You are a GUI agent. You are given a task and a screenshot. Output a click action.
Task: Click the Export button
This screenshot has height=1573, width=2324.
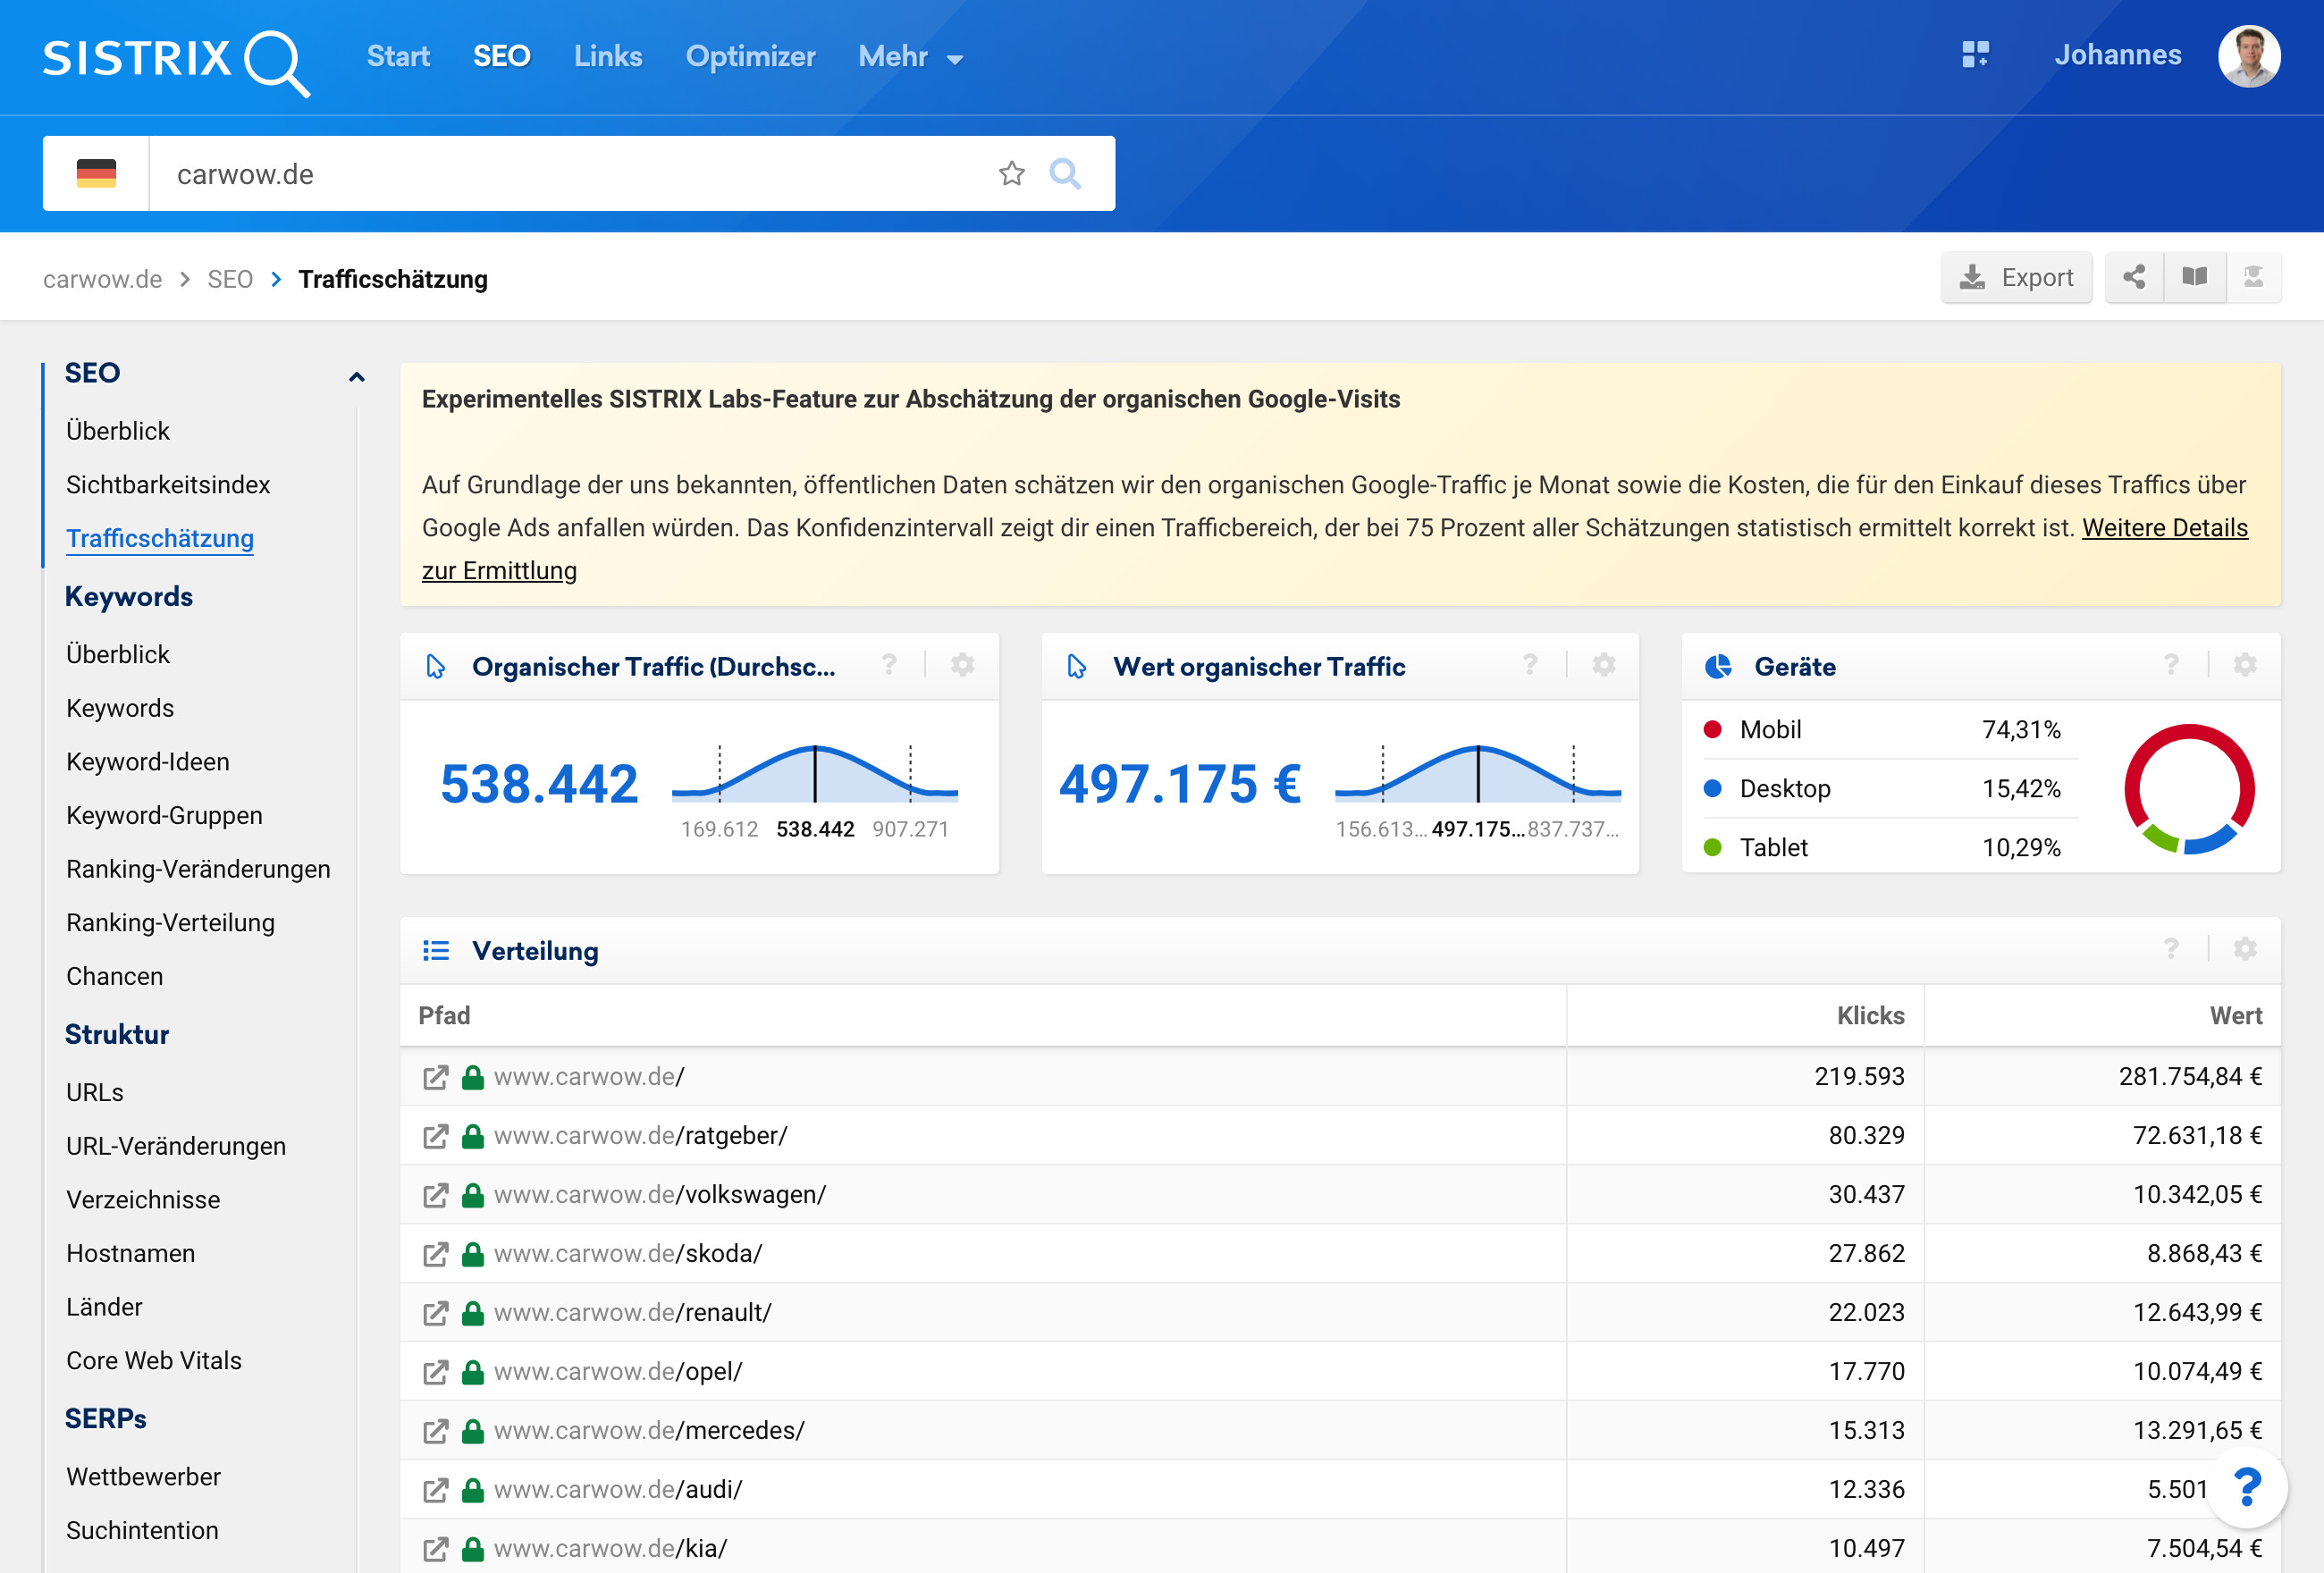(x=2016, y=277)
